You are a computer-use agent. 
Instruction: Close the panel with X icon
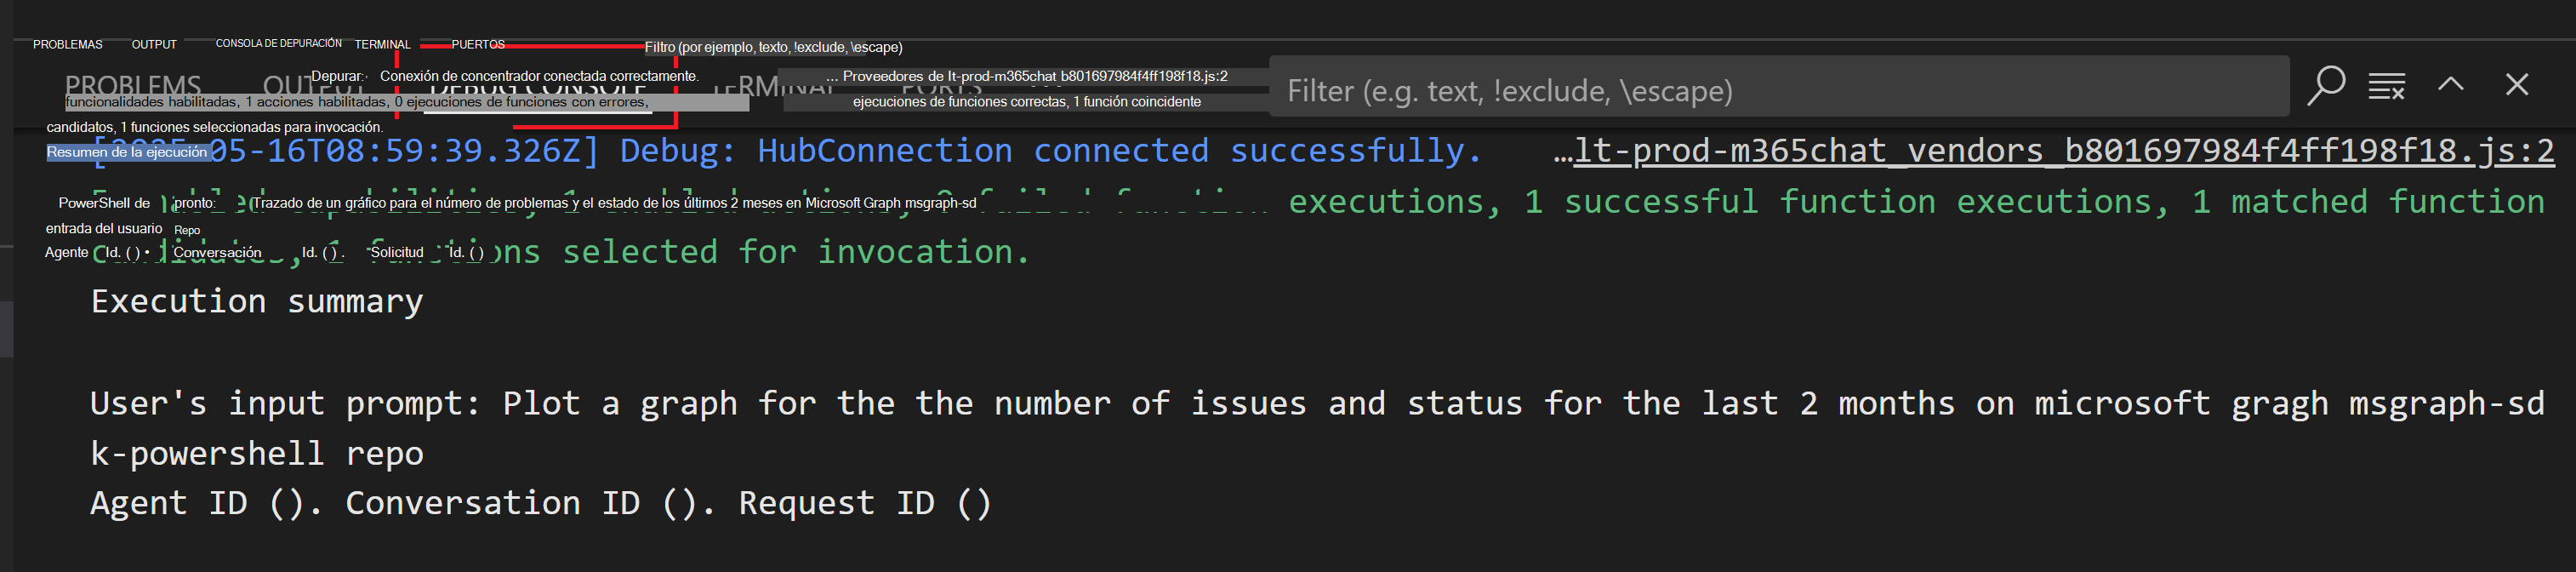(x=2516, y=85)
